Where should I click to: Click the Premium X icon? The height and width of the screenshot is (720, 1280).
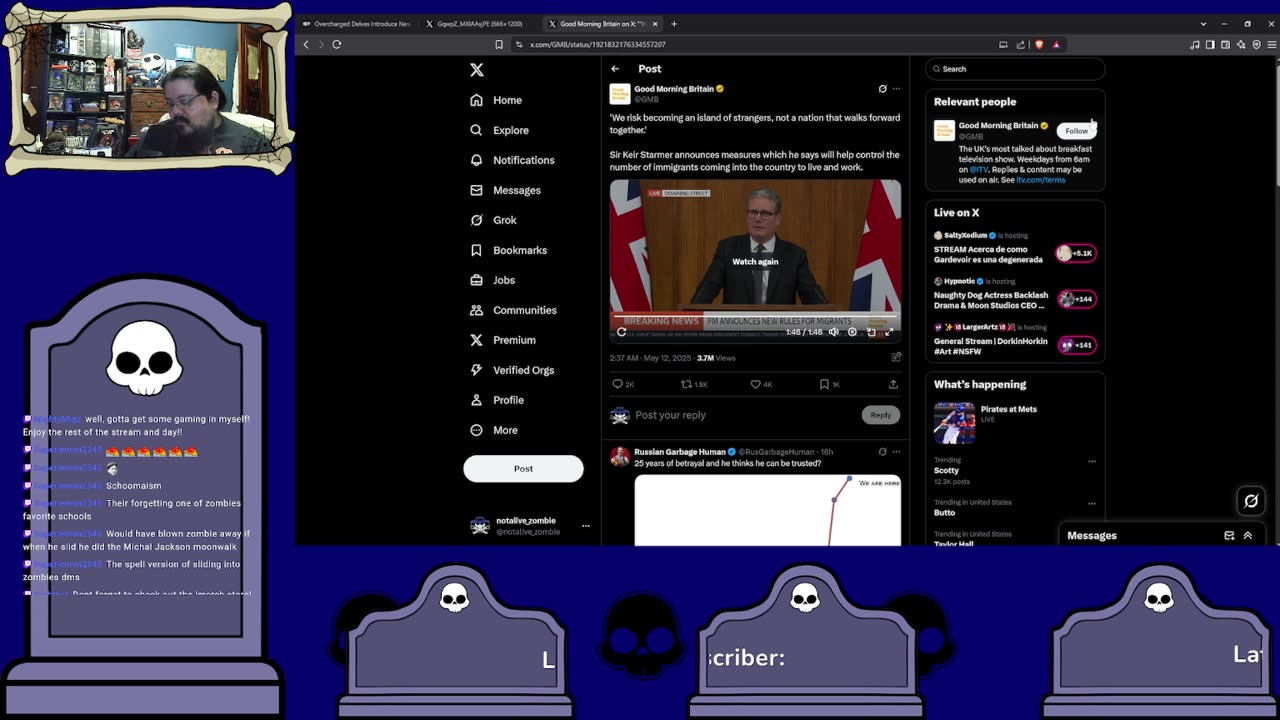point(476,340)
